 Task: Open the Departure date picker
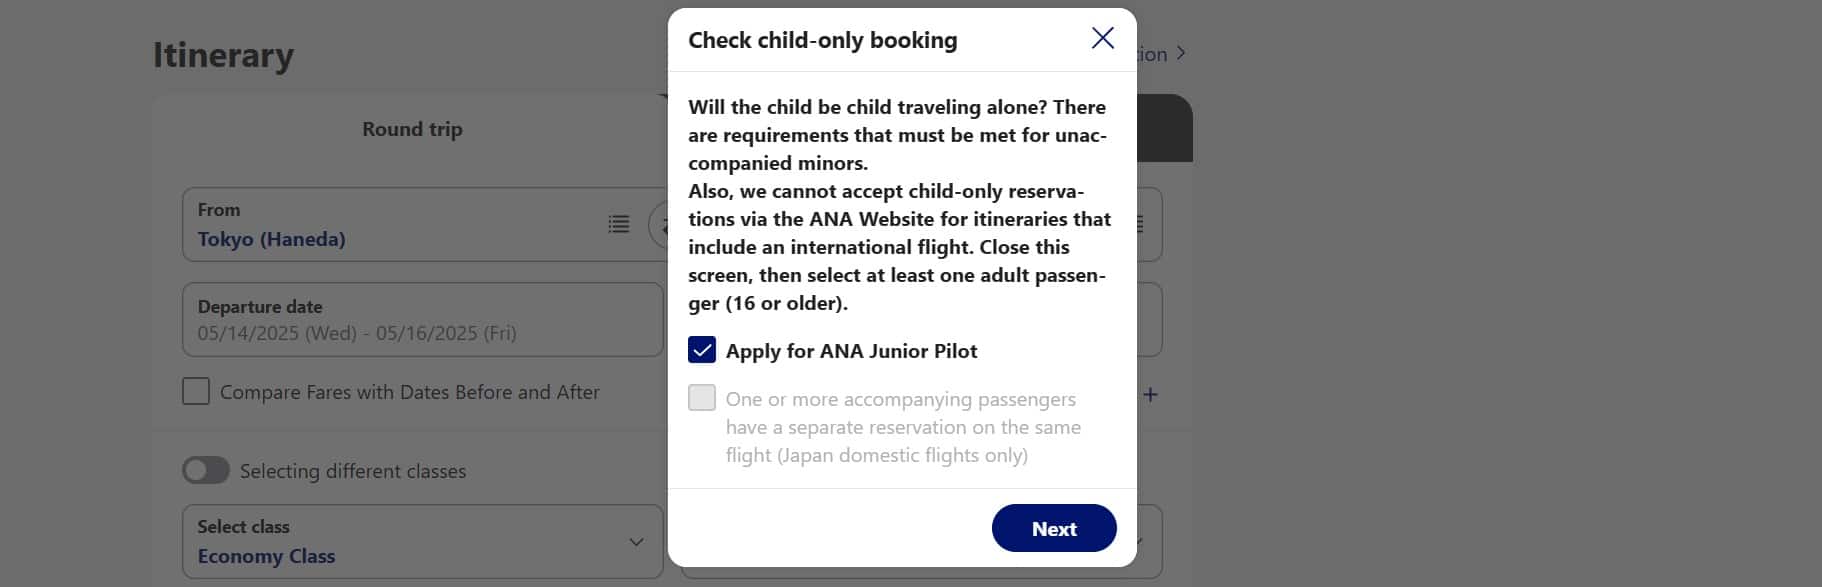click(x=422, y=320)
